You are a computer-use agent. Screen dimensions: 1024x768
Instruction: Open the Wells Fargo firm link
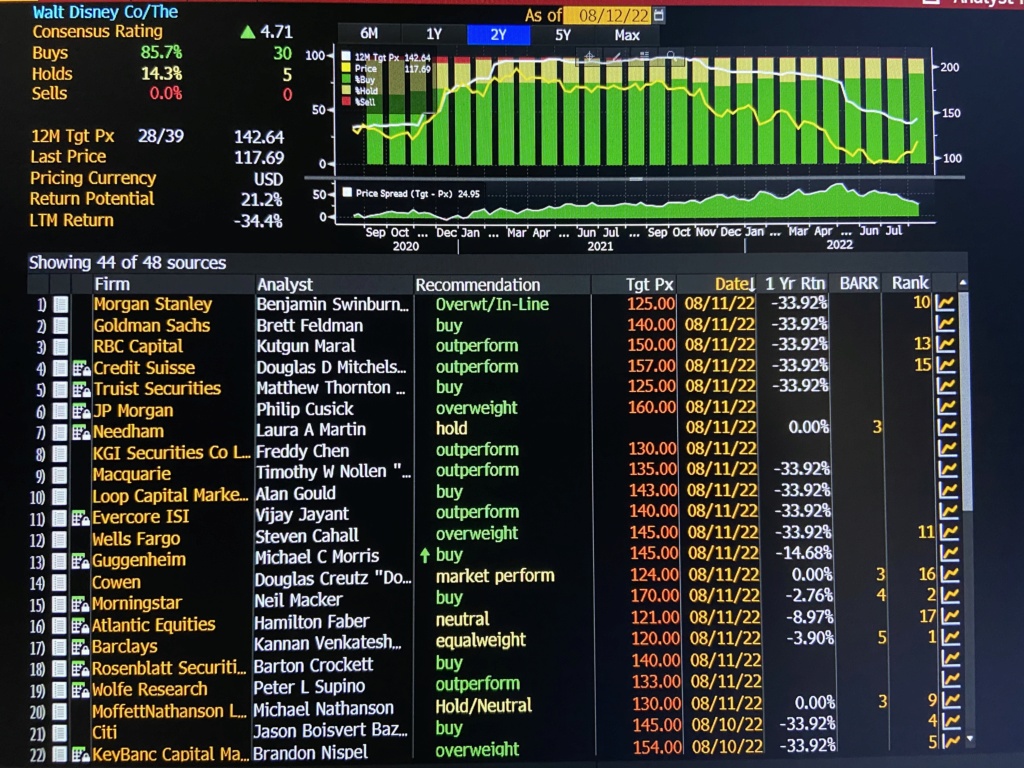pos(136,539)
